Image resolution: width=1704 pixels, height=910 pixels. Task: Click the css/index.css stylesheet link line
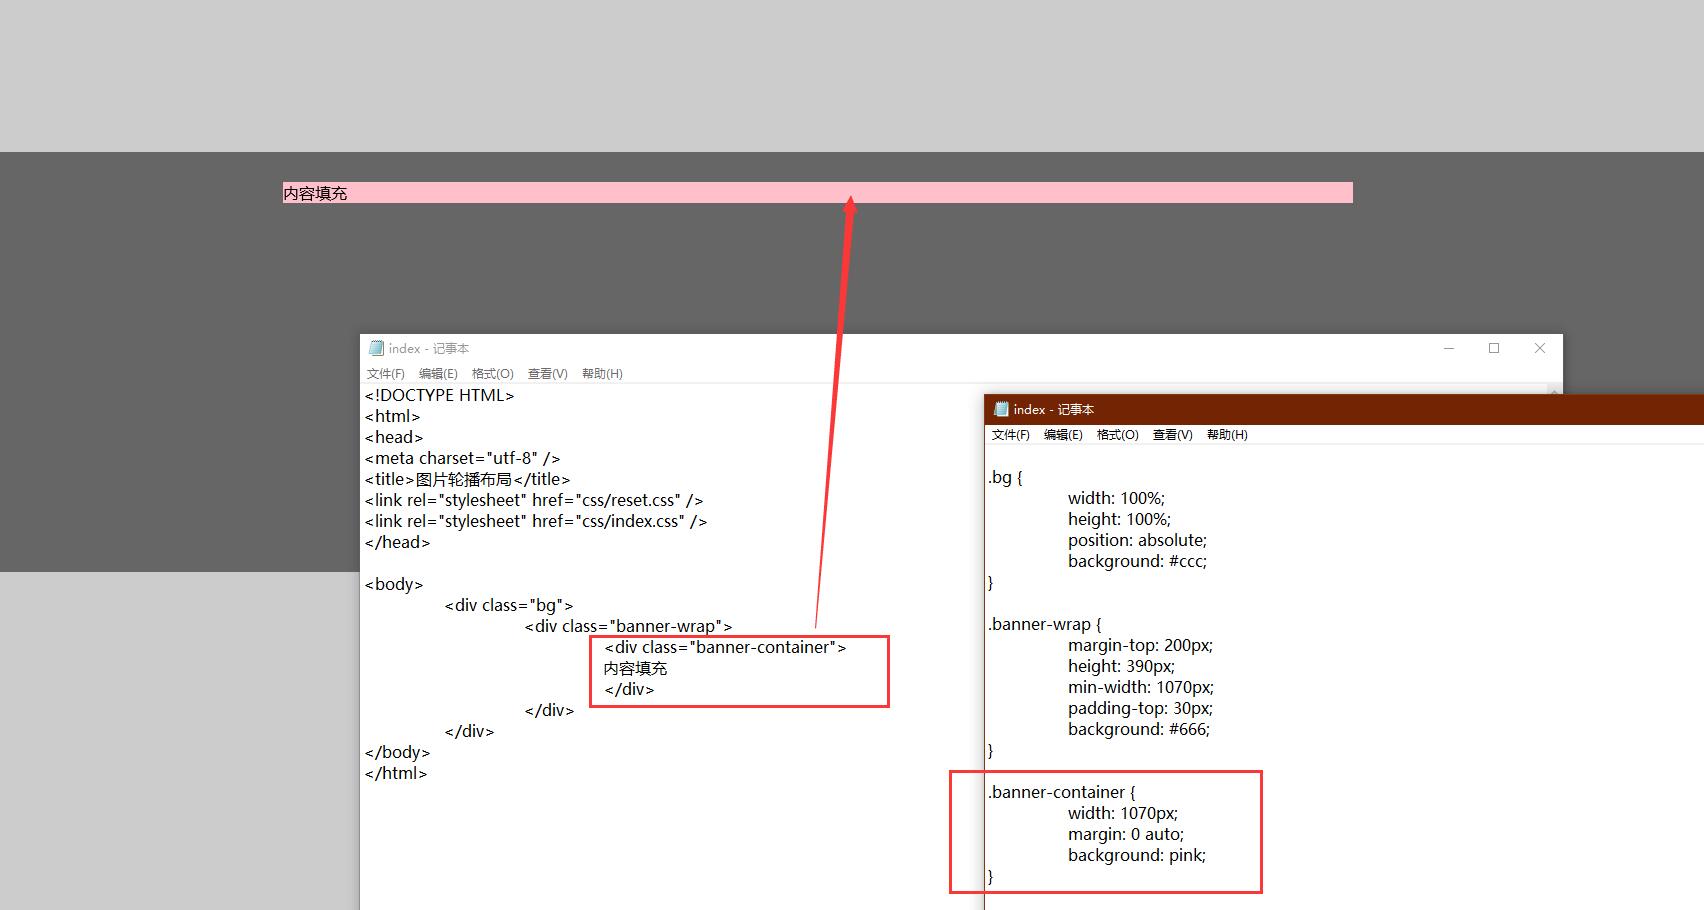[536, 521]
